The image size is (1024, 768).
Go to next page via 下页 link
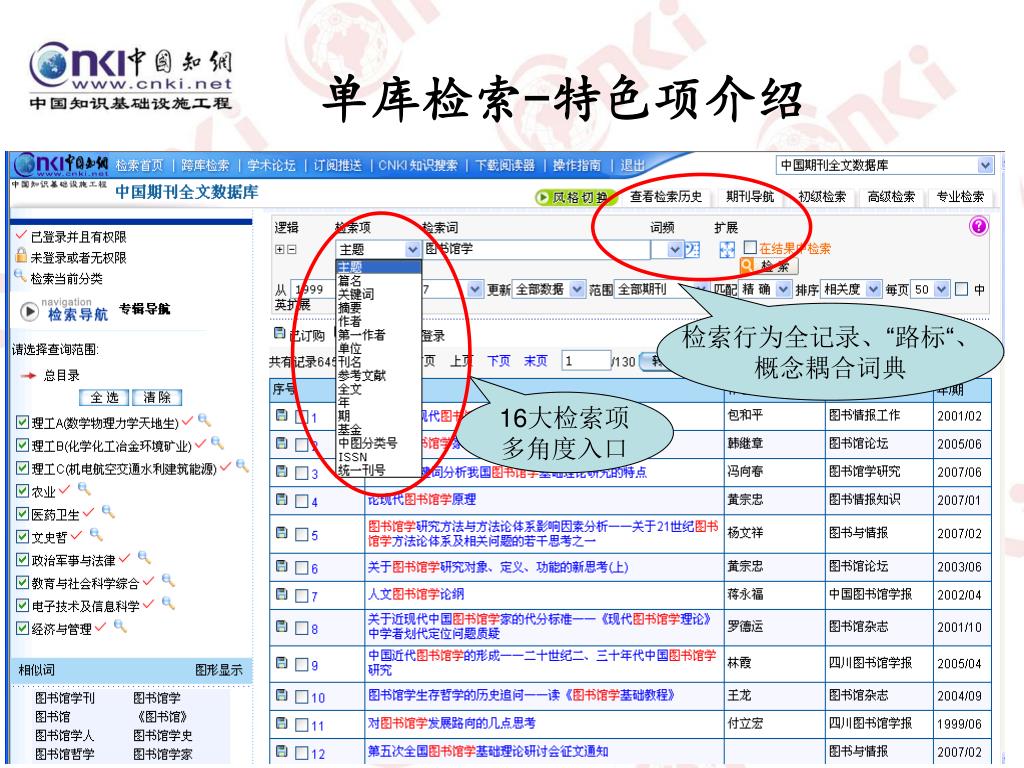(499, 361)
